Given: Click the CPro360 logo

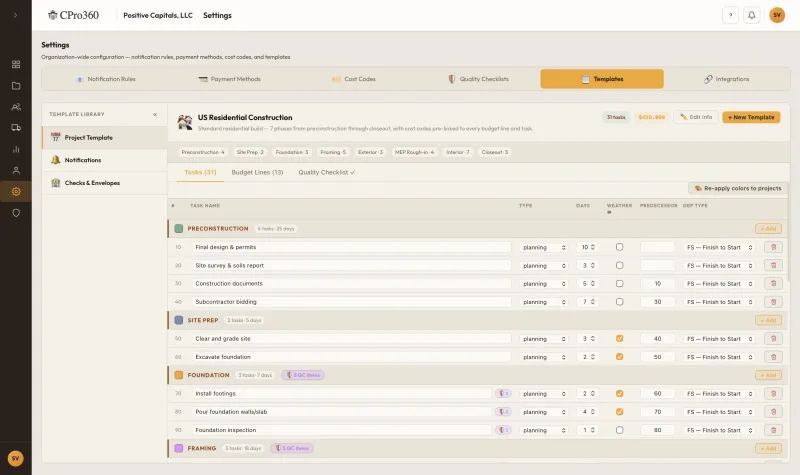Looking at the screenshot, I should (73, 15).
